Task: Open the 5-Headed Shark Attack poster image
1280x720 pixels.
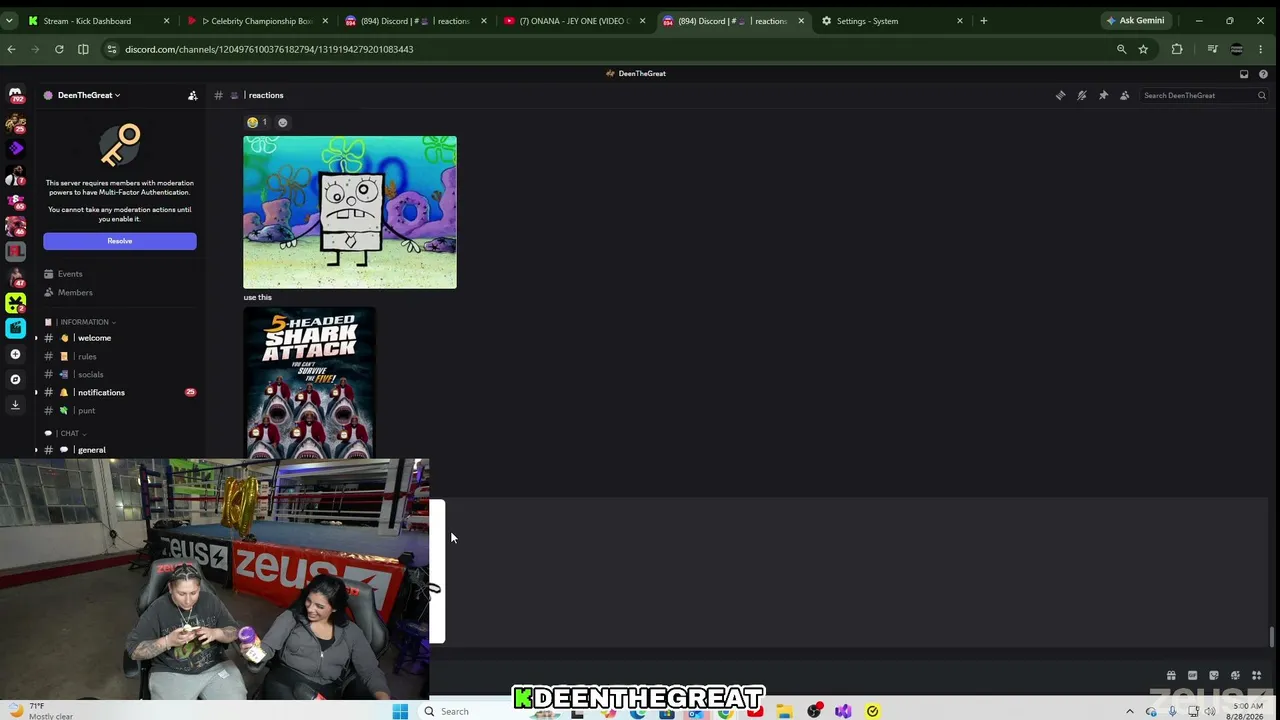Action: tap(310, 383)
